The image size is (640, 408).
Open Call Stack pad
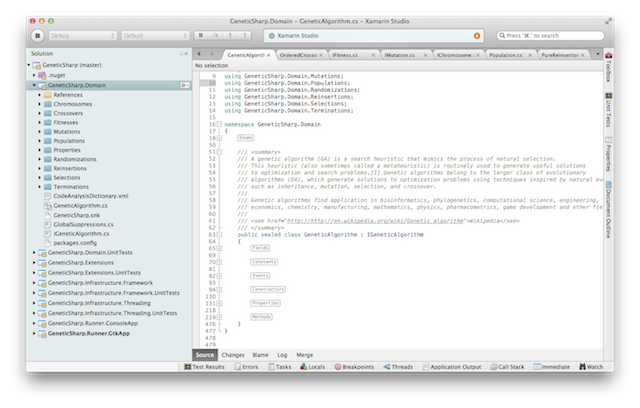(x=507, y=367)
